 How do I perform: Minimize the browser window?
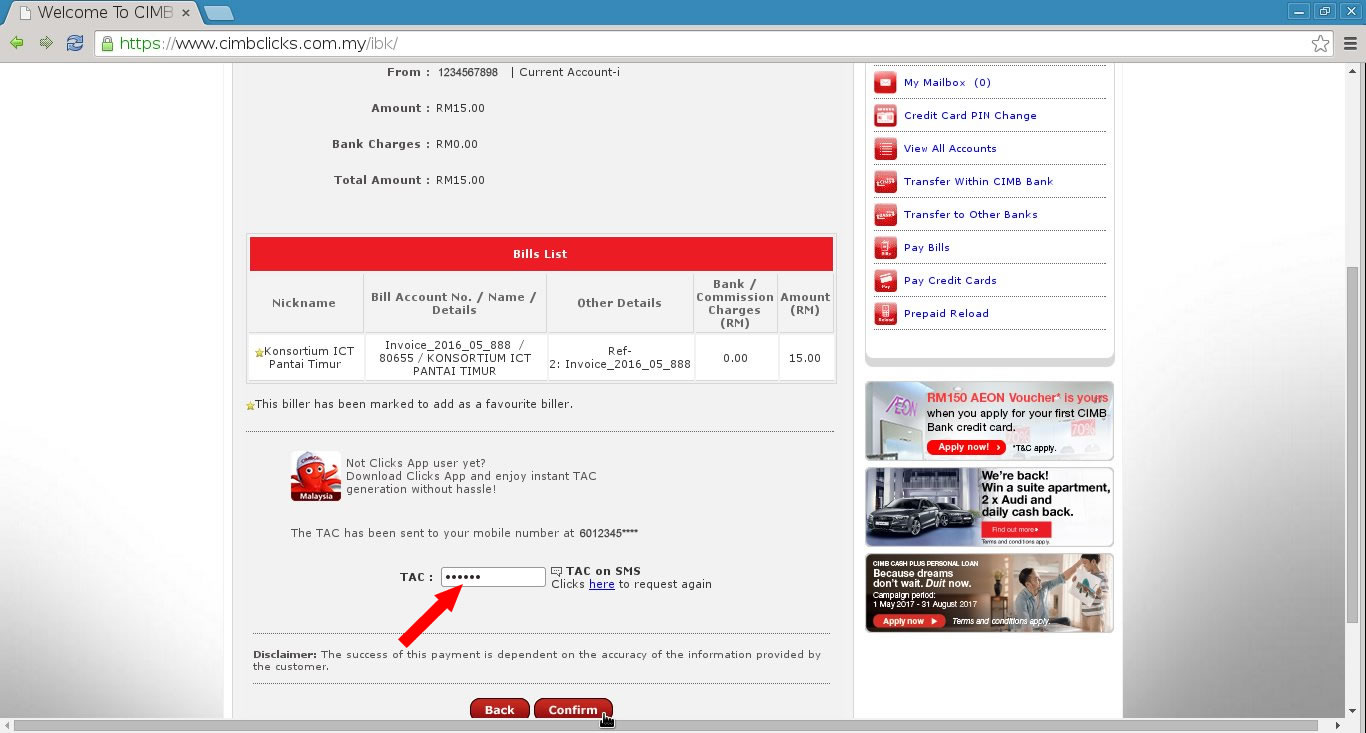click(x=1299, y=11)
